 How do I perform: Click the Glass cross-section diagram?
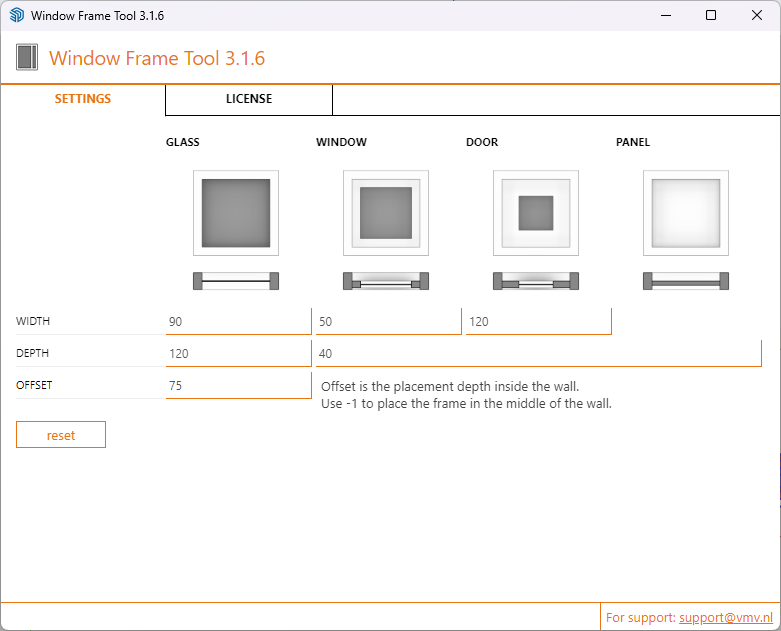(x=236, y=281)
